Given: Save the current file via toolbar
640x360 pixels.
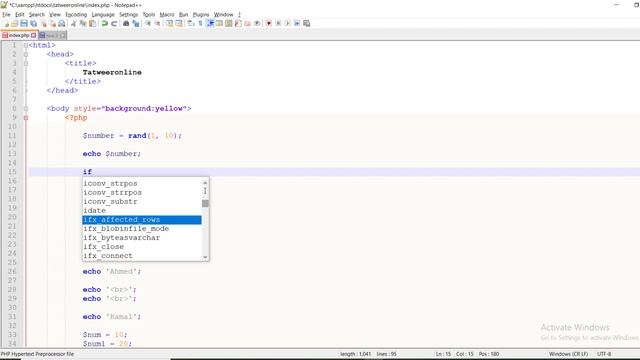Looking at the screenshot, I should 24,24.
